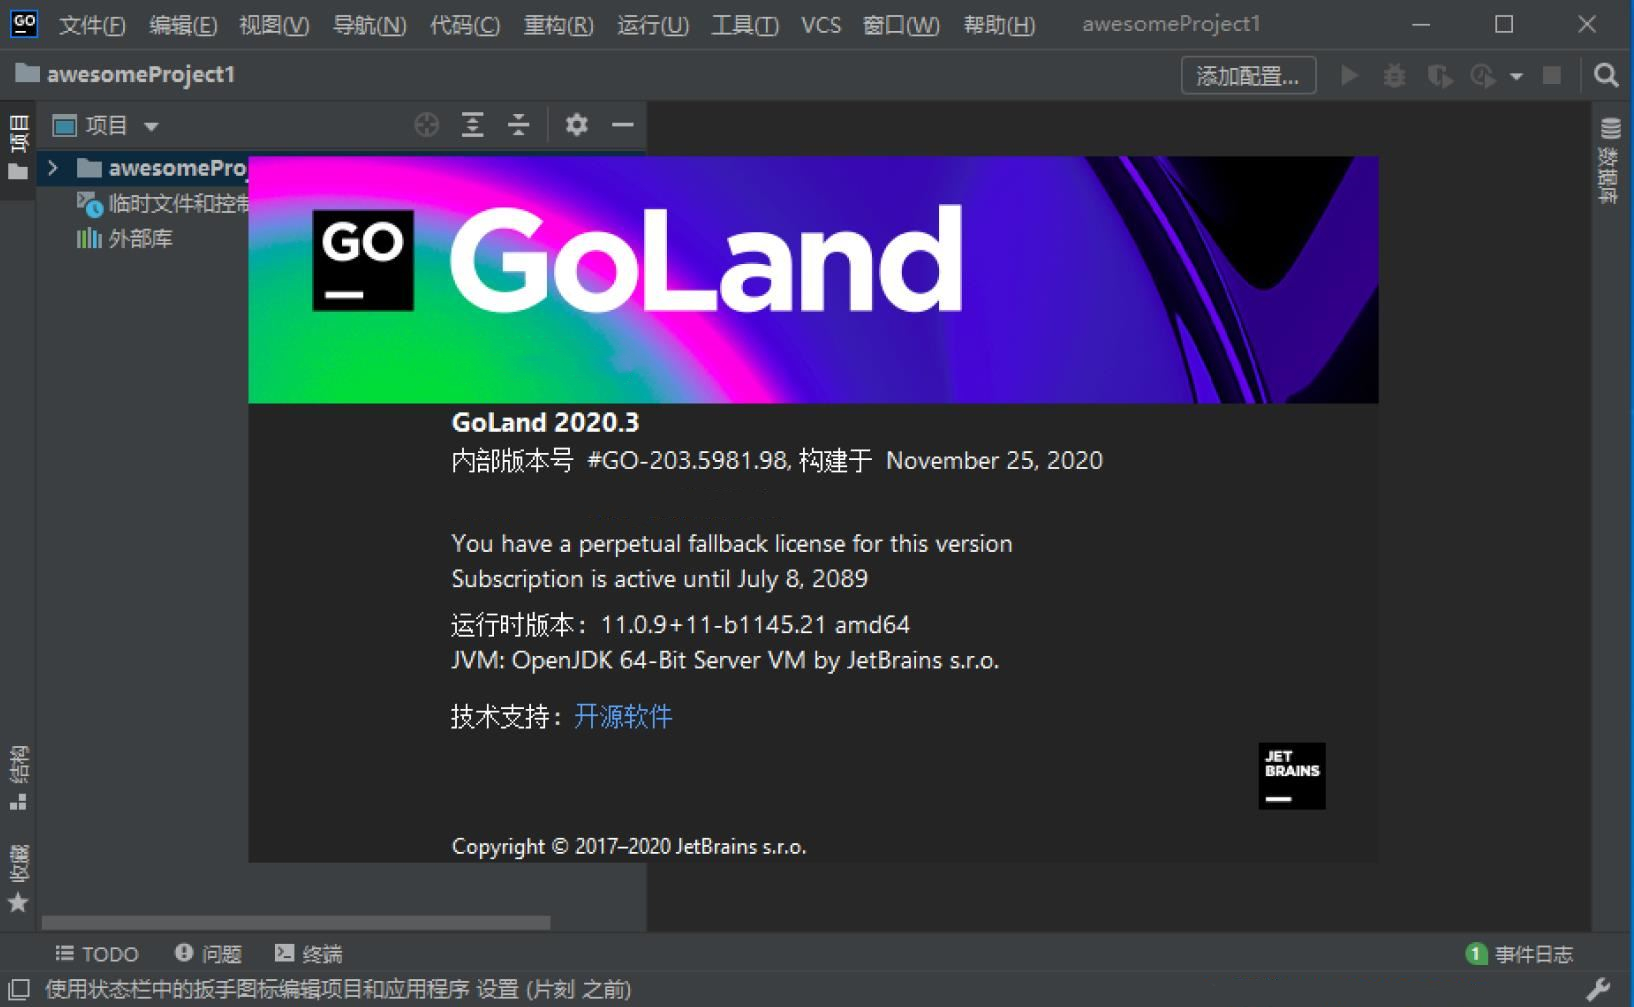Toggle the Favorites star side panel
Screen dimensions: 1634x1007
[18, 880]
